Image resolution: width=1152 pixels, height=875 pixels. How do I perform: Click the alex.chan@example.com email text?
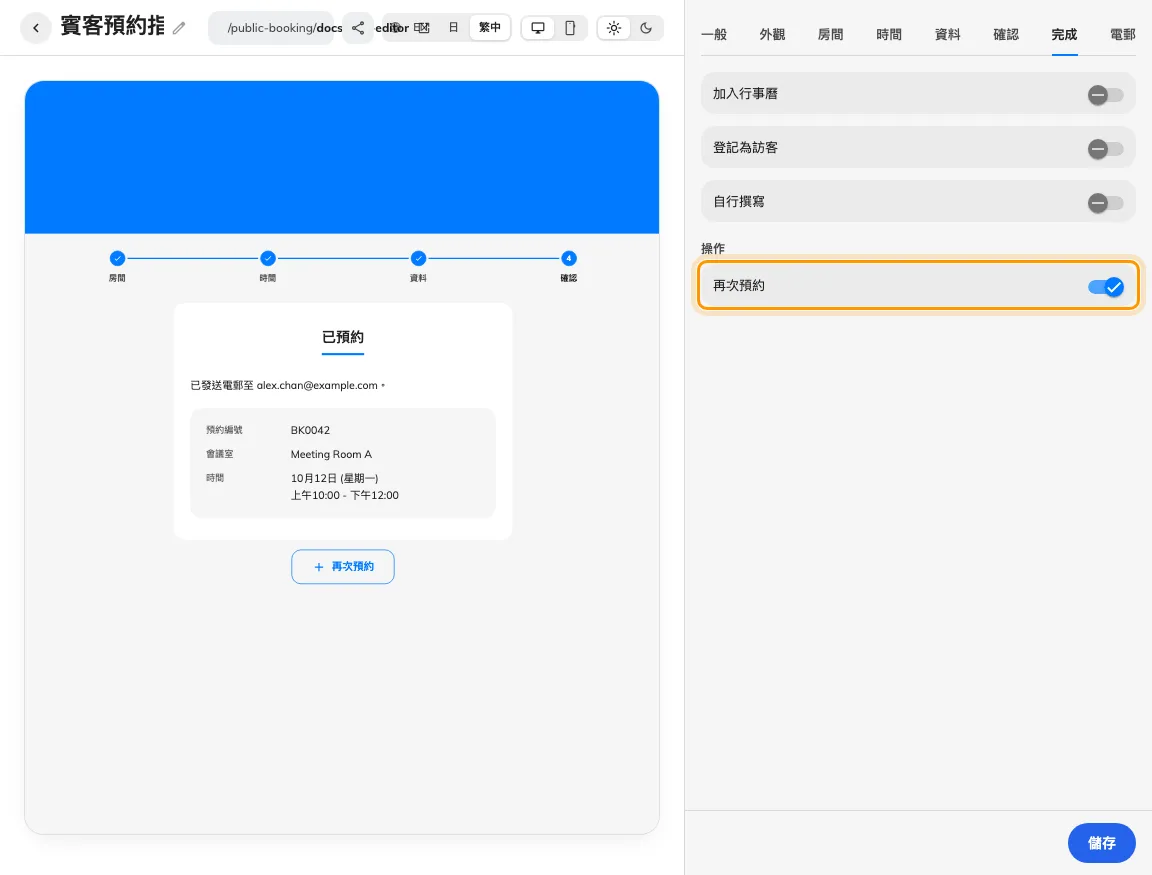(x=317, y=385)
